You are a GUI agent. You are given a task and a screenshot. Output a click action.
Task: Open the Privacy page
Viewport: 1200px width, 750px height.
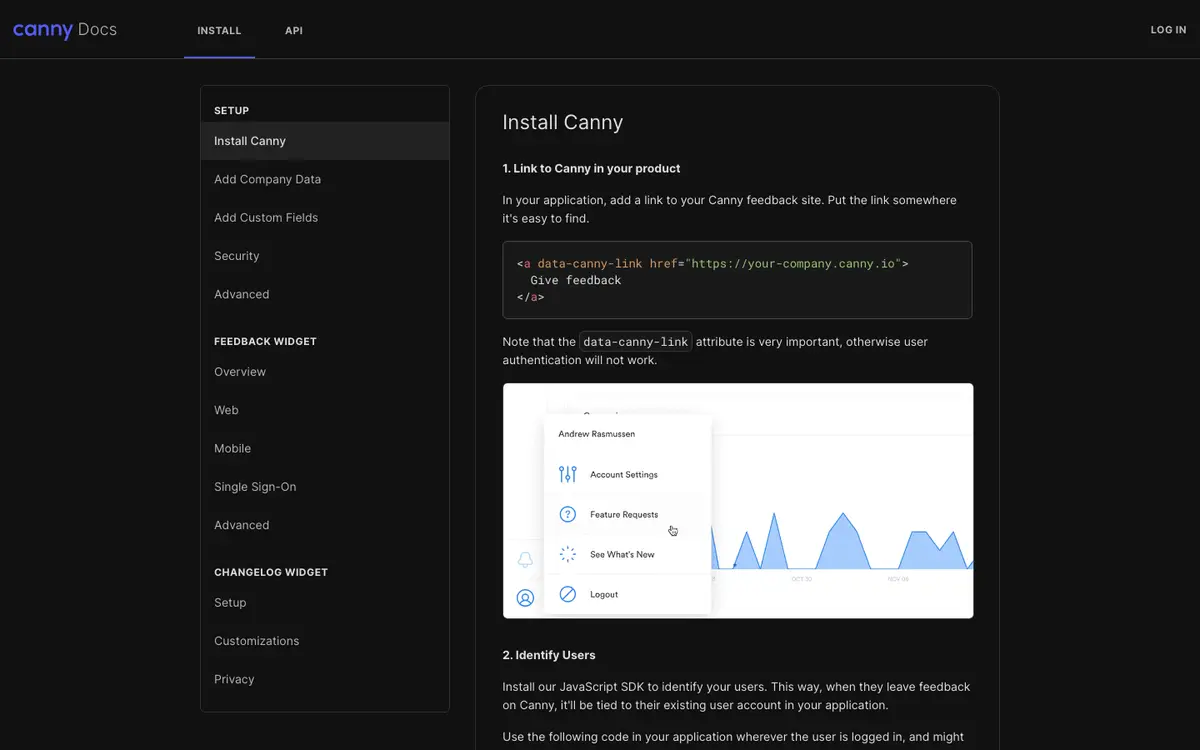[325, 679]
